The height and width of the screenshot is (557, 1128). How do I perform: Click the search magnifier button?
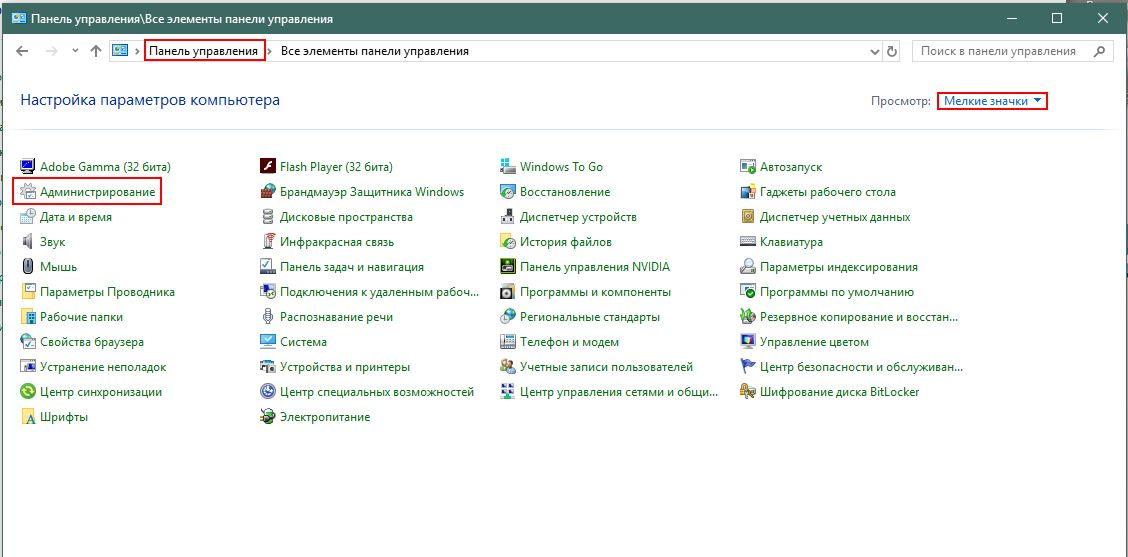[x=1099, y=52]
